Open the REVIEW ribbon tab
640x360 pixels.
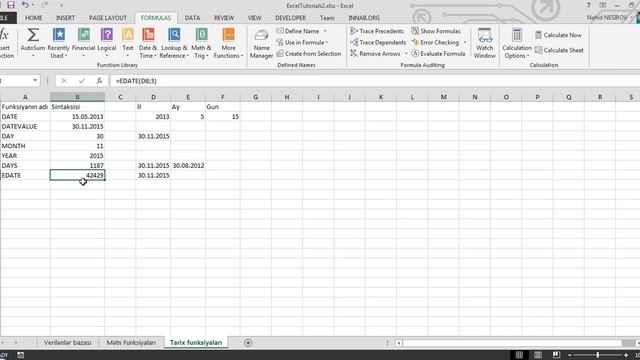click(x=224, y=18)
